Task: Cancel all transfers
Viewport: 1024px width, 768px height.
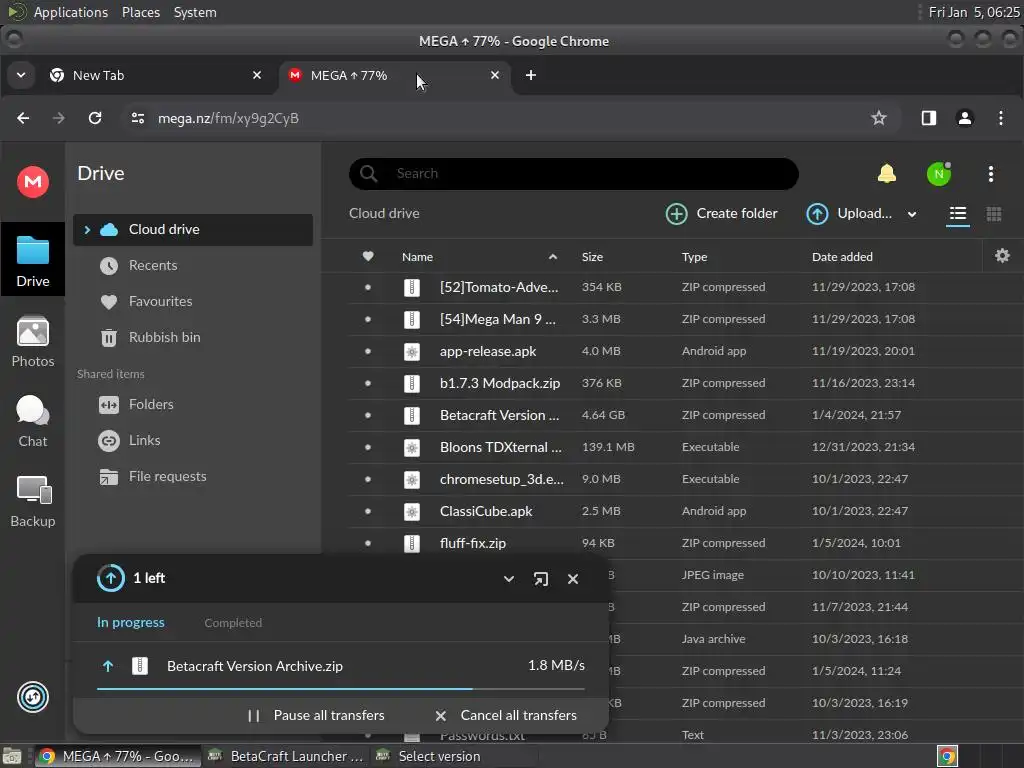Action: pyautogui.click(x=506, y=716)
